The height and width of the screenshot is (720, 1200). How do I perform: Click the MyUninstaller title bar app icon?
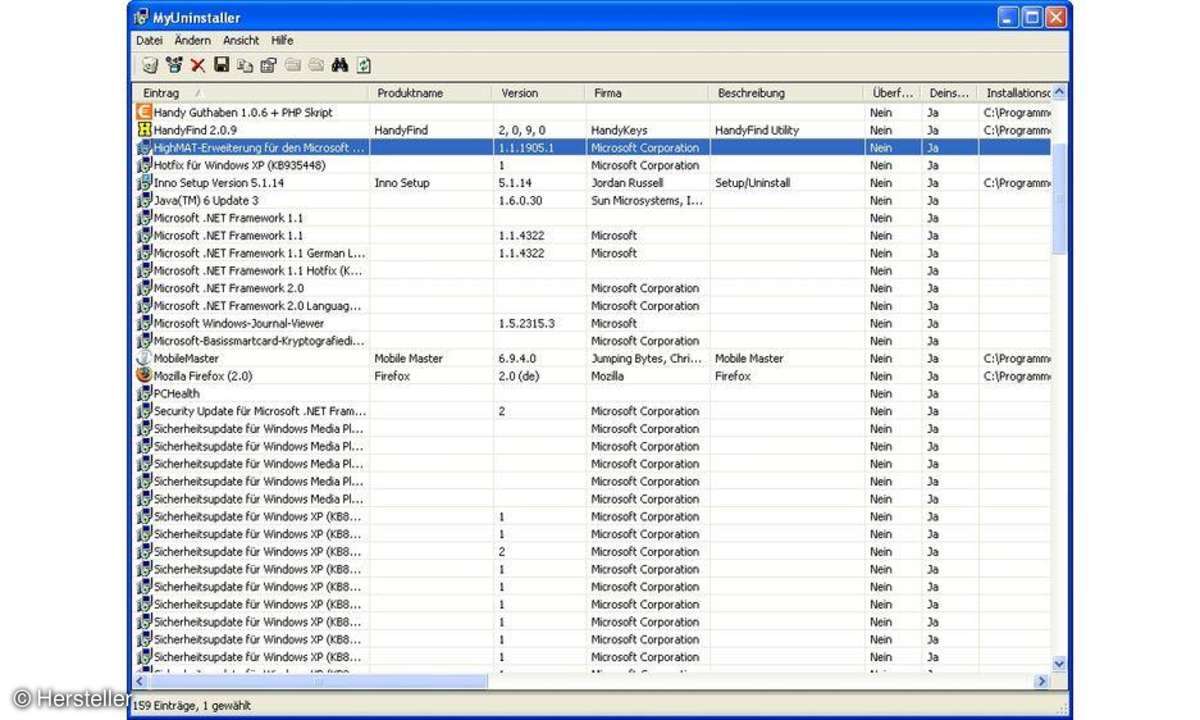(142, 17)
